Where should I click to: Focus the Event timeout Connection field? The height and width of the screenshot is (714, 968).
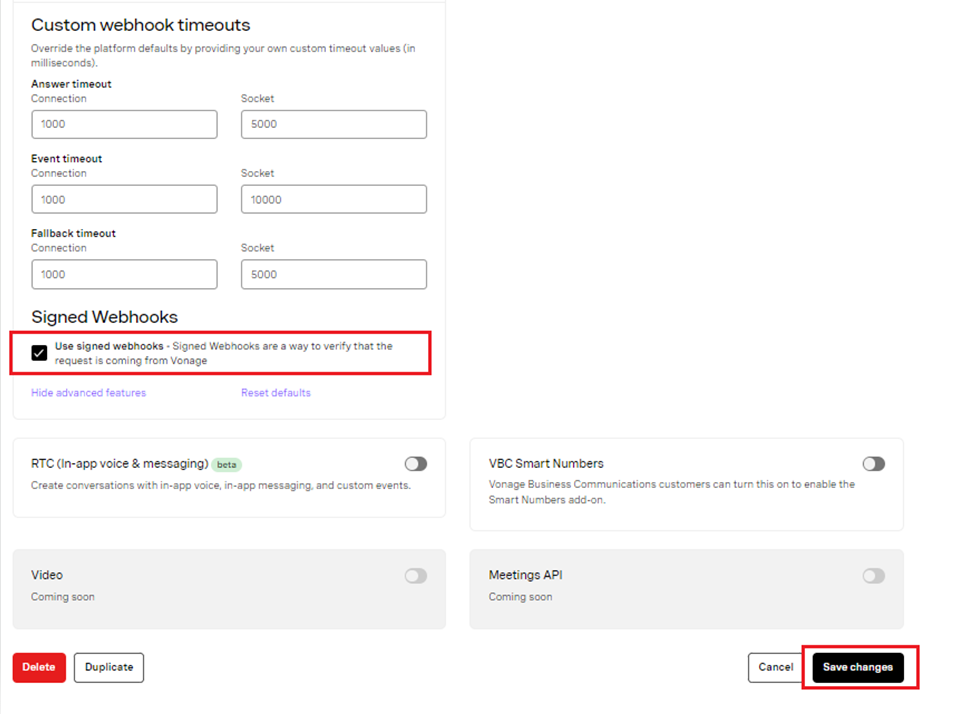(124, 199)
